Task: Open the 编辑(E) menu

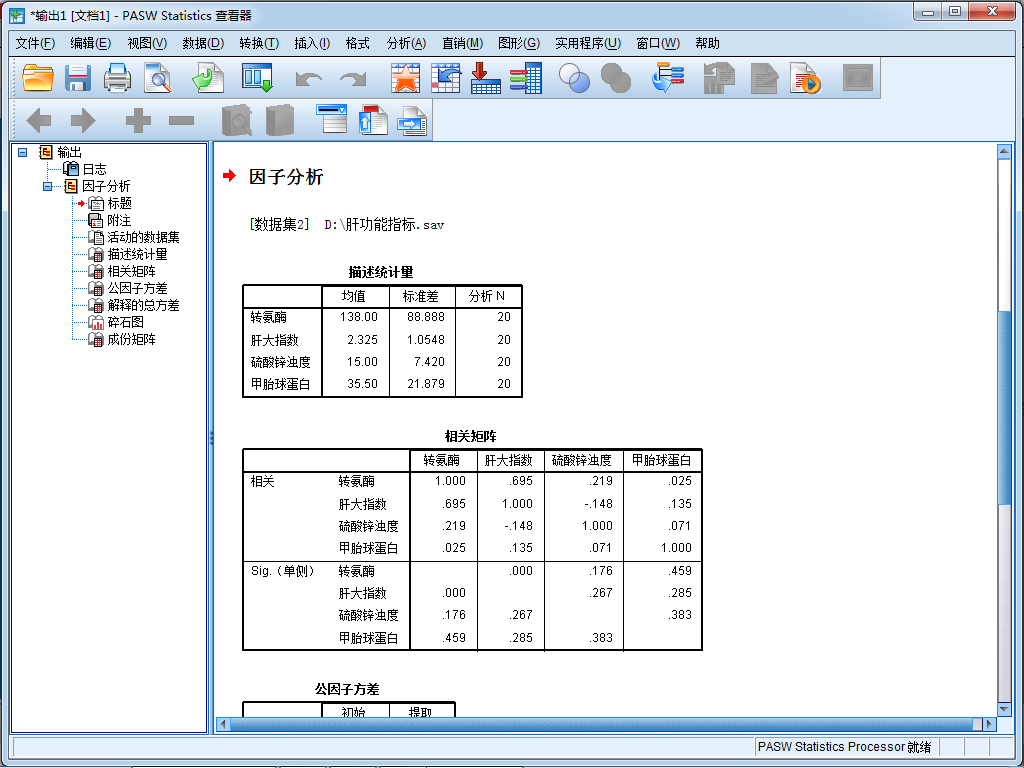Action: (x=91, y=43)
